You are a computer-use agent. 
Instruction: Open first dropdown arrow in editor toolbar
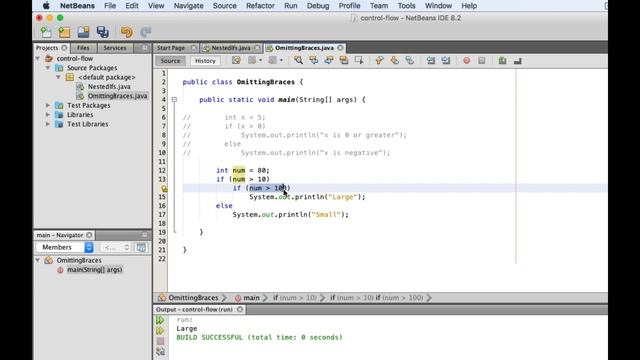(260, 60)
